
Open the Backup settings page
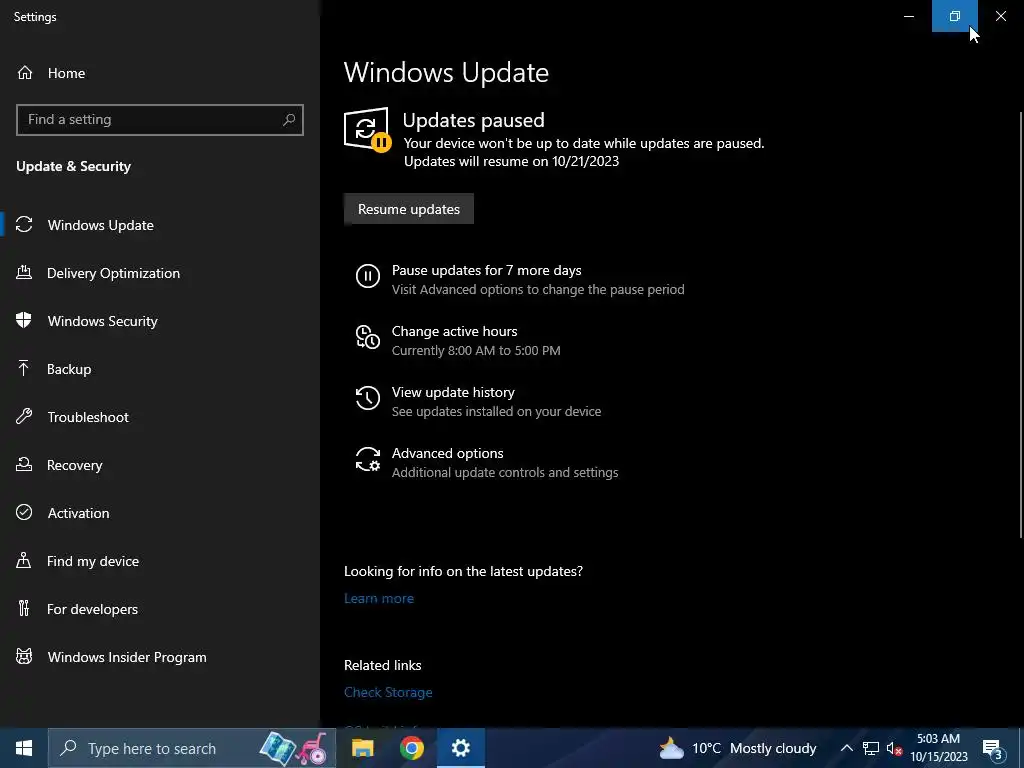coord(159,369)
